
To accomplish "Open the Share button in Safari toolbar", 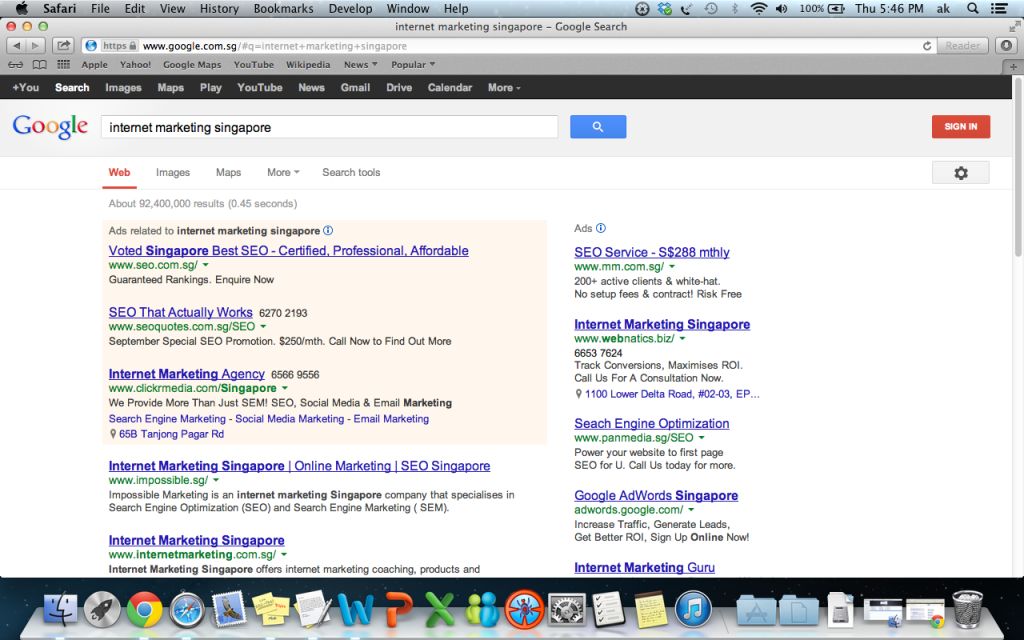I will point(63,46).
